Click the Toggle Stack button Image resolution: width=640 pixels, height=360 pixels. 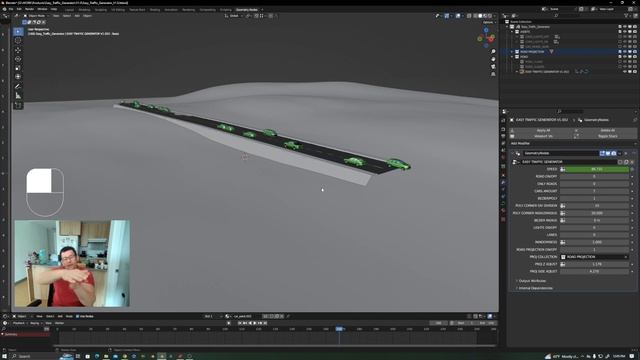click(607, 136)
